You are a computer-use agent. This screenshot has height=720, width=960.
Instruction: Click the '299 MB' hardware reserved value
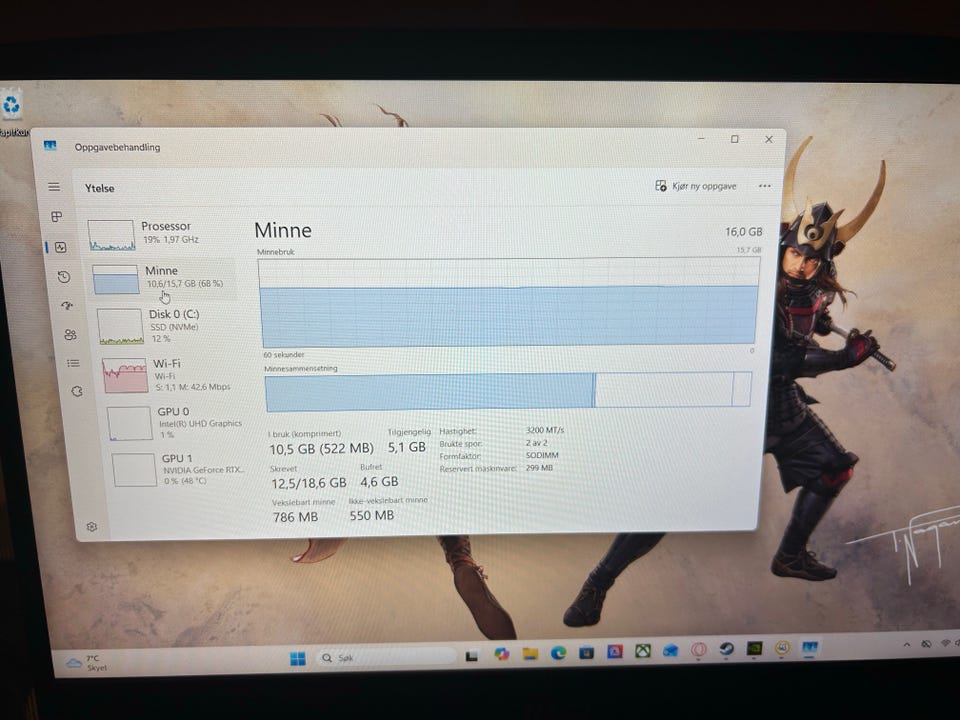tap(539, 468)
